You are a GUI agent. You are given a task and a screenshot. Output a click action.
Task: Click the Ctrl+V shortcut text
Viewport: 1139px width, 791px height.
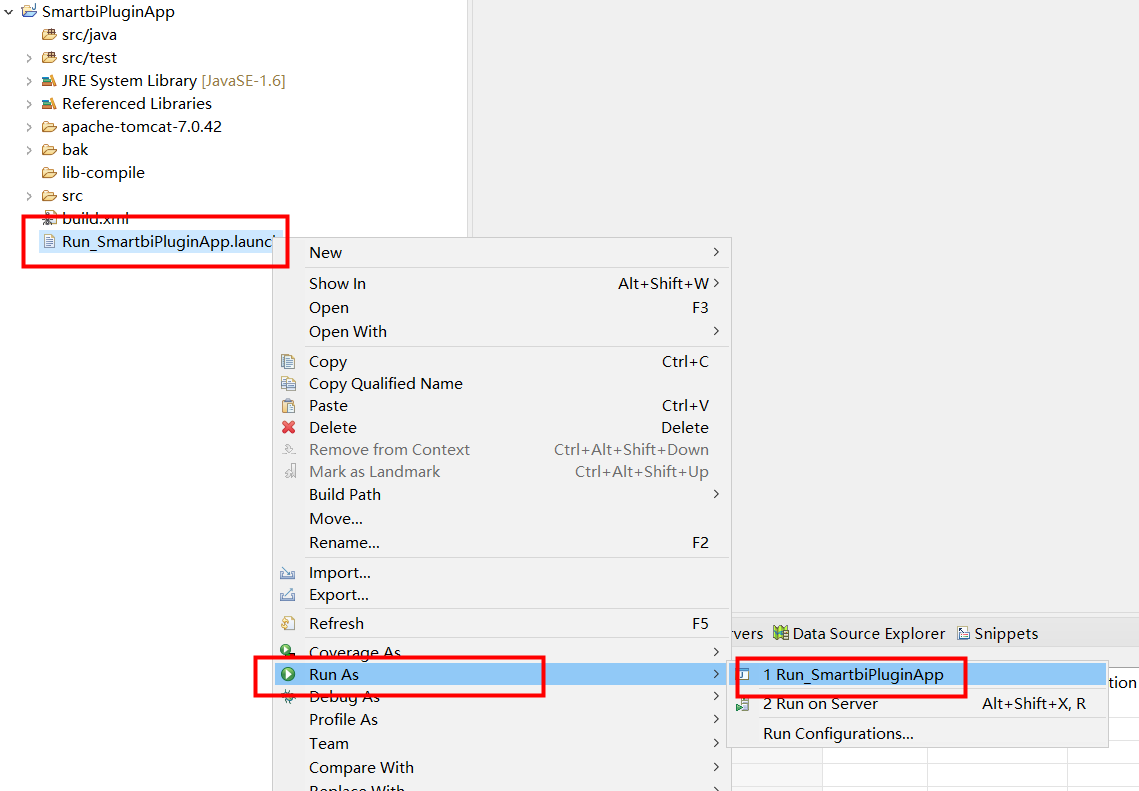coord(685,405)
